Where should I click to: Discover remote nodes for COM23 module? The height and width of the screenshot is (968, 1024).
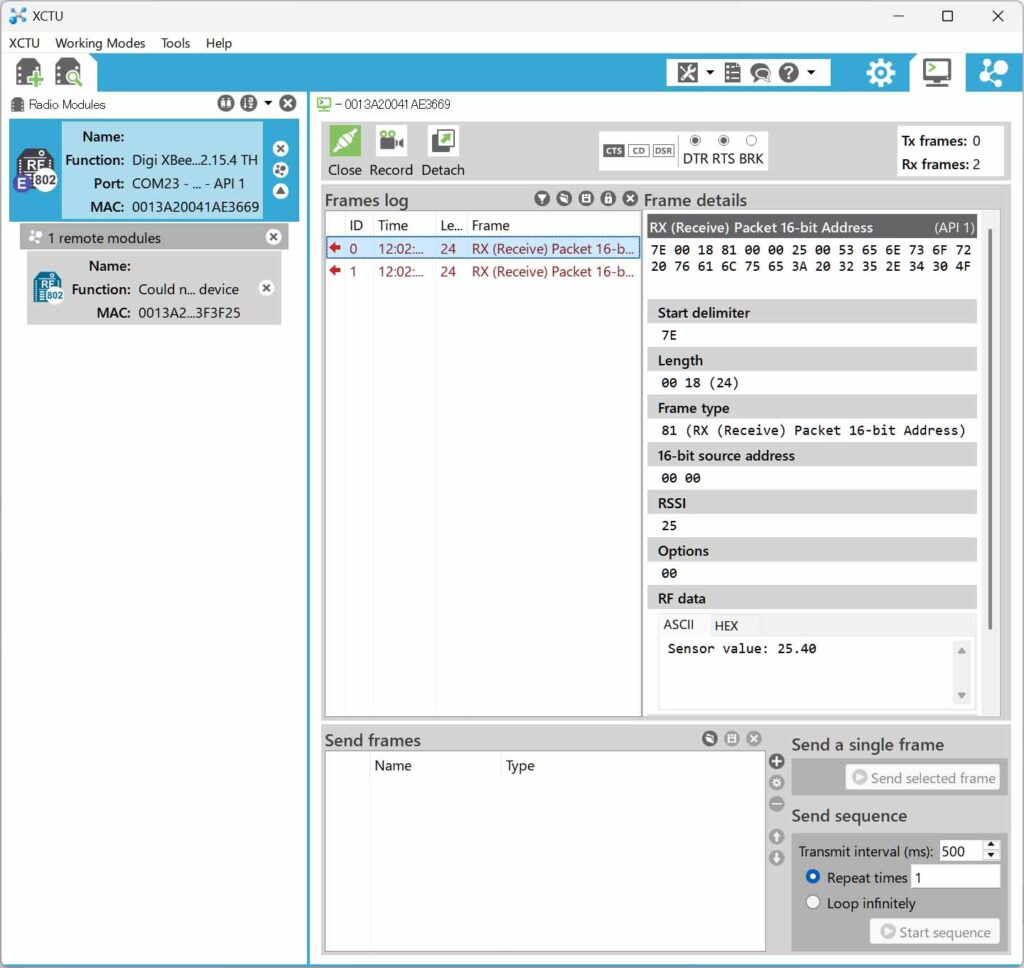(x=281, y=170)
